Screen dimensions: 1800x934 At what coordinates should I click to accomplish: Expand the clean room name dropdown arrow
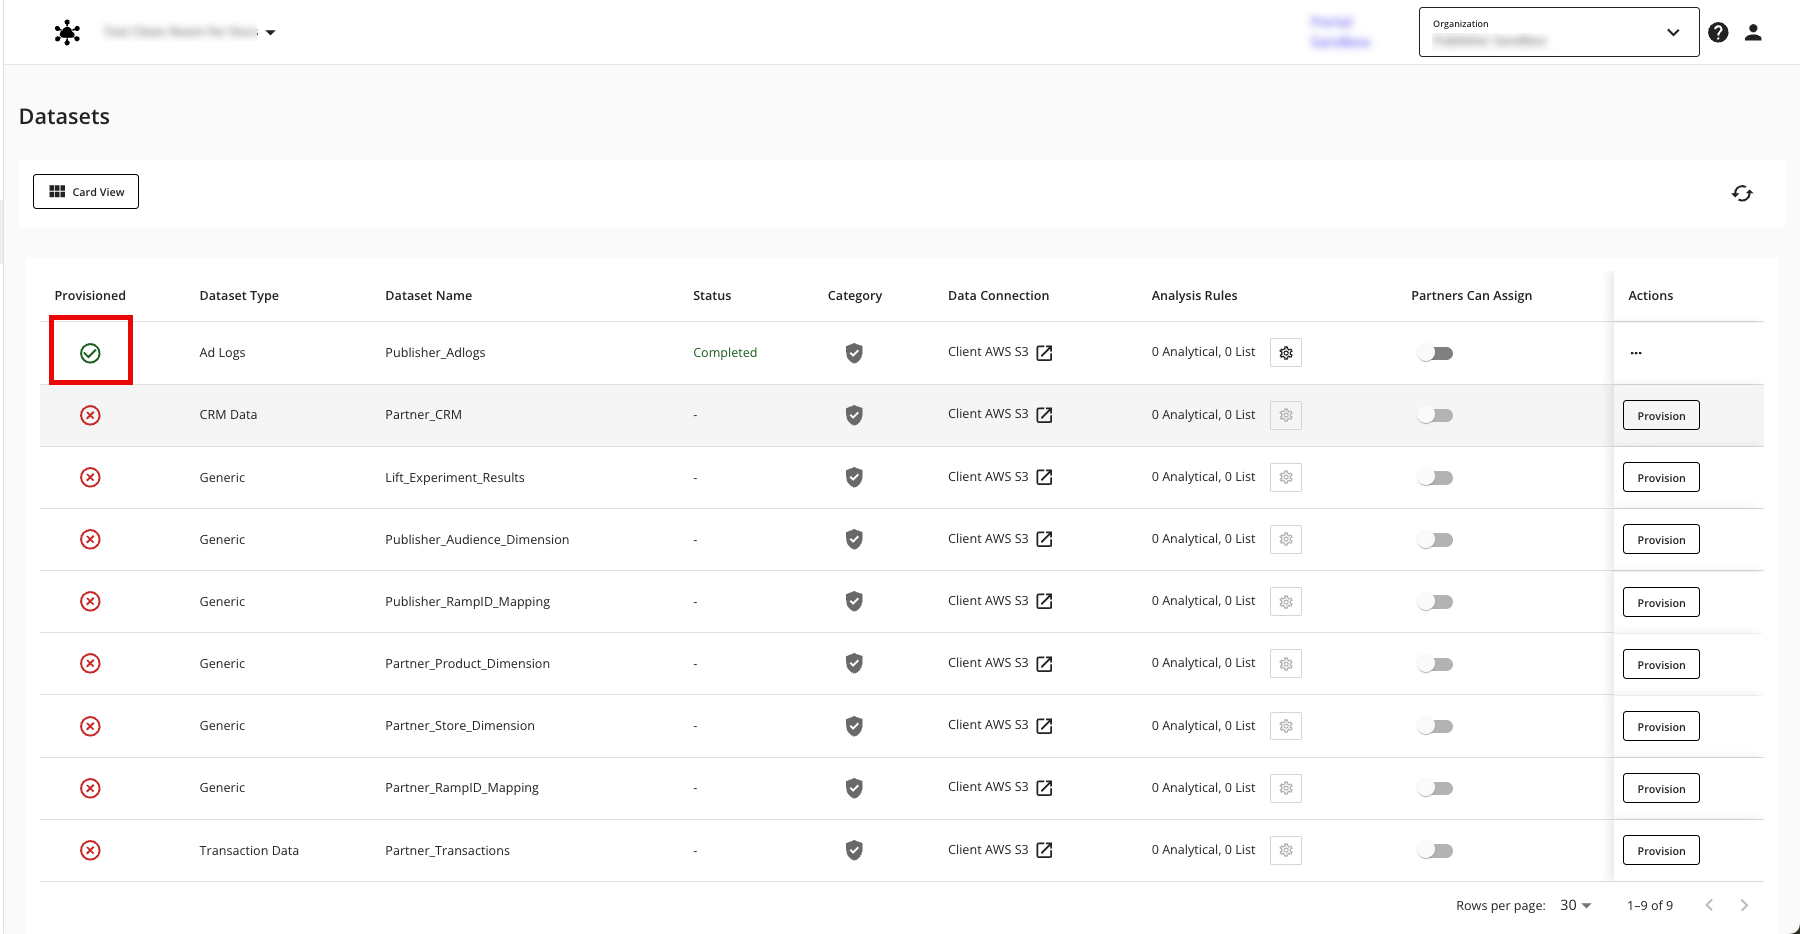[x=270, y=33]
